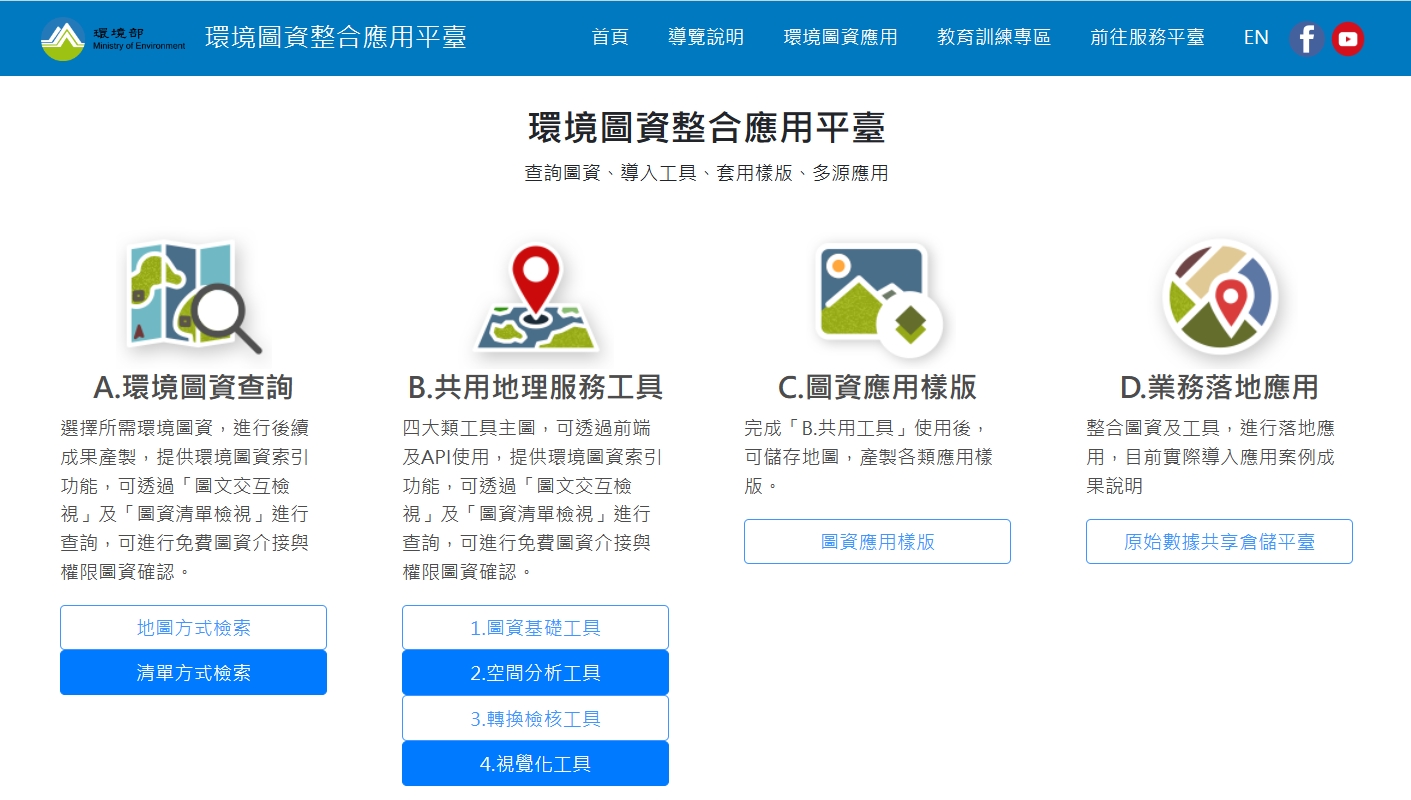The width and height of the screenshot is (1411, 800).
Task: Open 原始數據共享倉儲平臺 button
Action: (1219, 542)
